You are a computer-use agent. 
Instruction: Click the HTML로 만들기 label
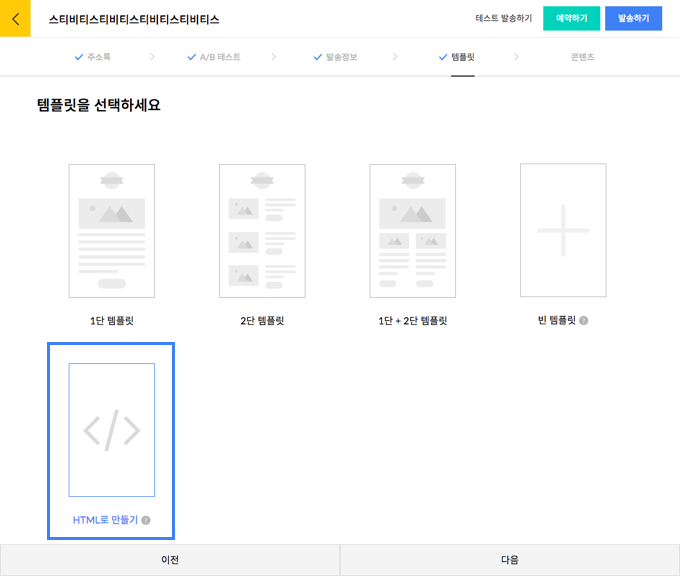pyautogui.click(x=105, y=520)
